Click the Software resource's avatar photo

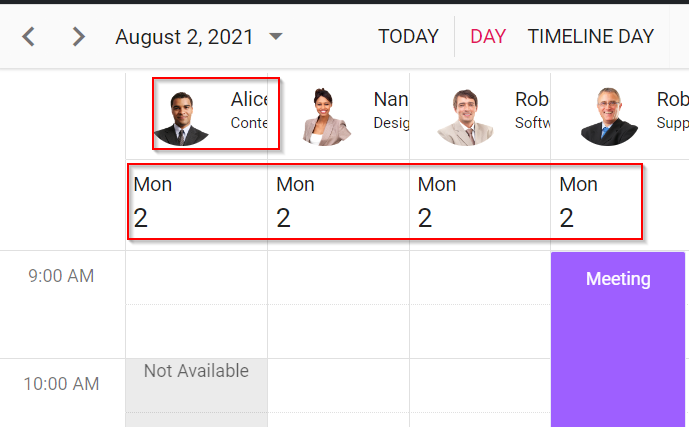(465, 116)
